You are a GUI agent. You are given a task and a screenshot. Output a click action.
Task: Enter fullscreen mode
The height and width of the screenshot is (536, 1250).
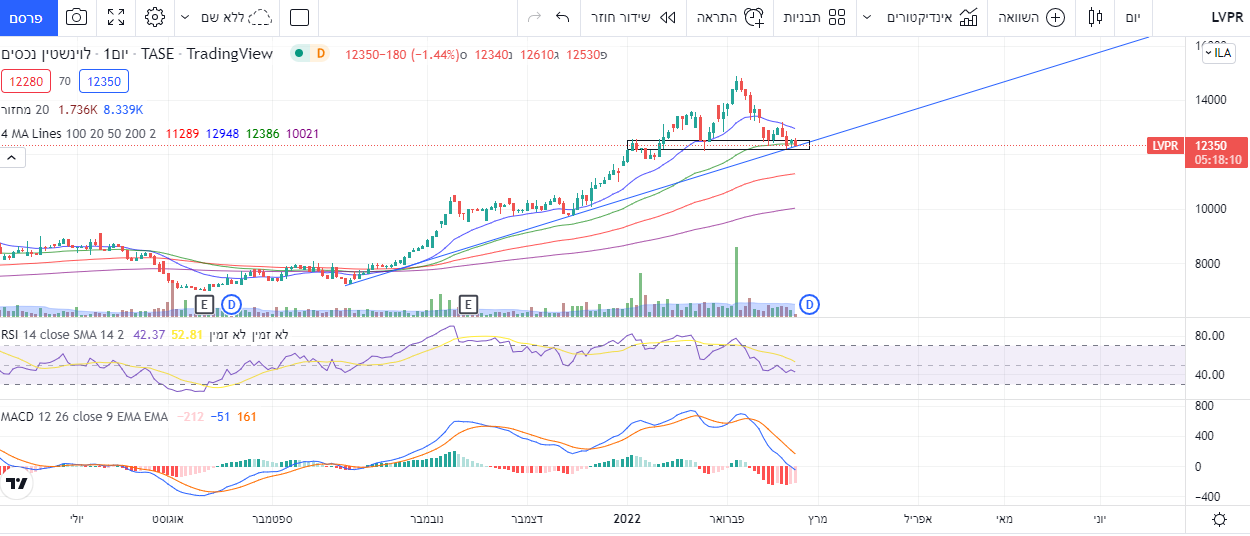(x=116, y=17)
